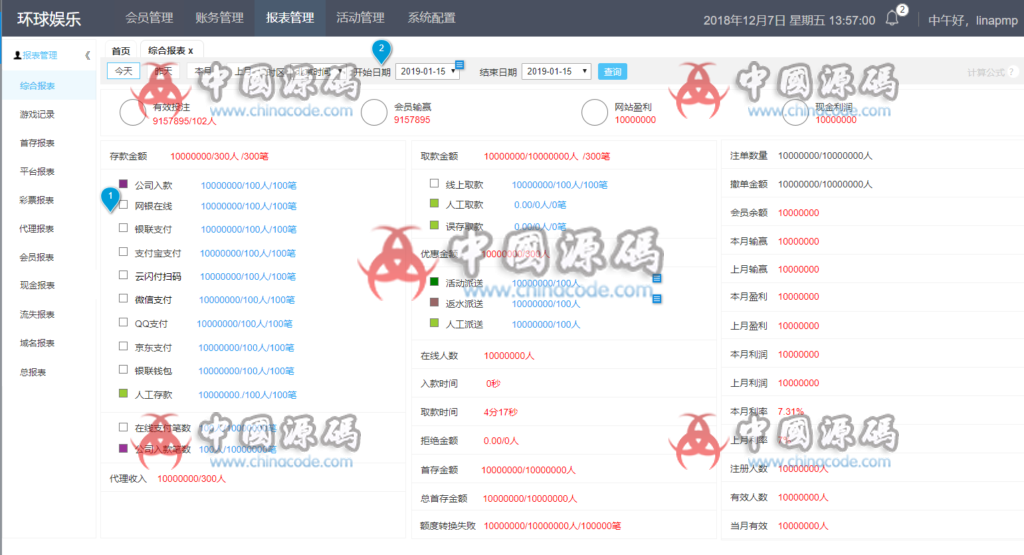Viewport: 1024px width, 555px height.
Task: Click the 查询 search button
Action: coord(613,71)
